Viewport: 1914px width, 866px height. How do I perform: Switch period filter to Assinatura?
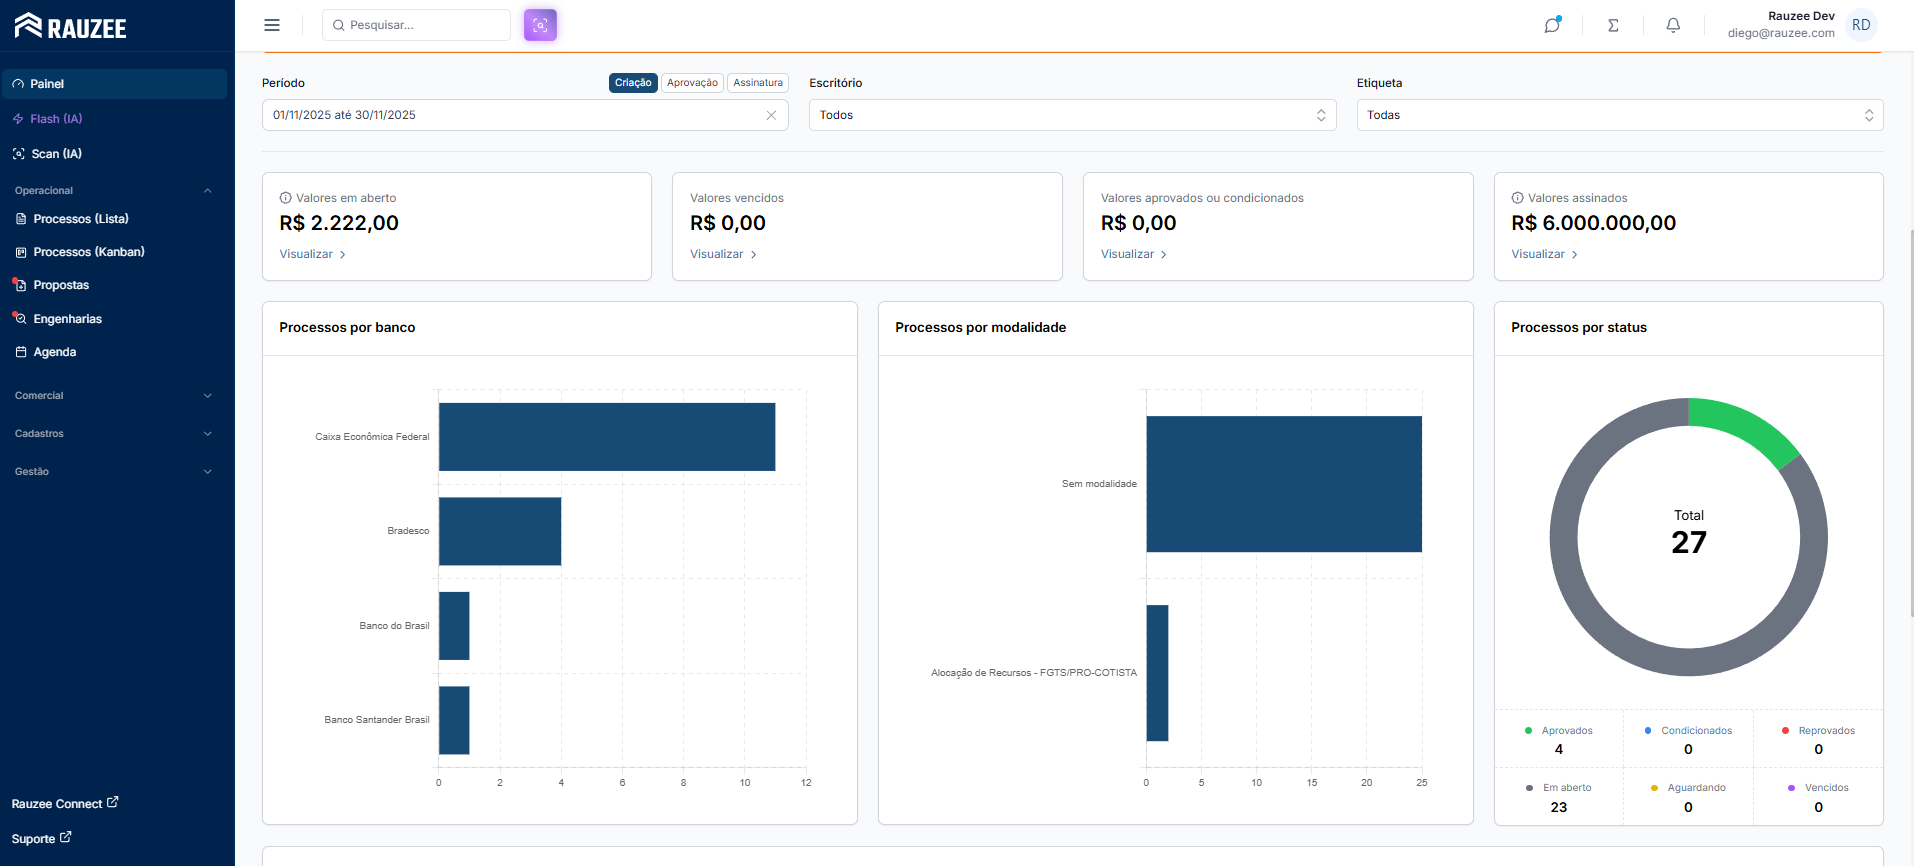click(x=758, y=83)
